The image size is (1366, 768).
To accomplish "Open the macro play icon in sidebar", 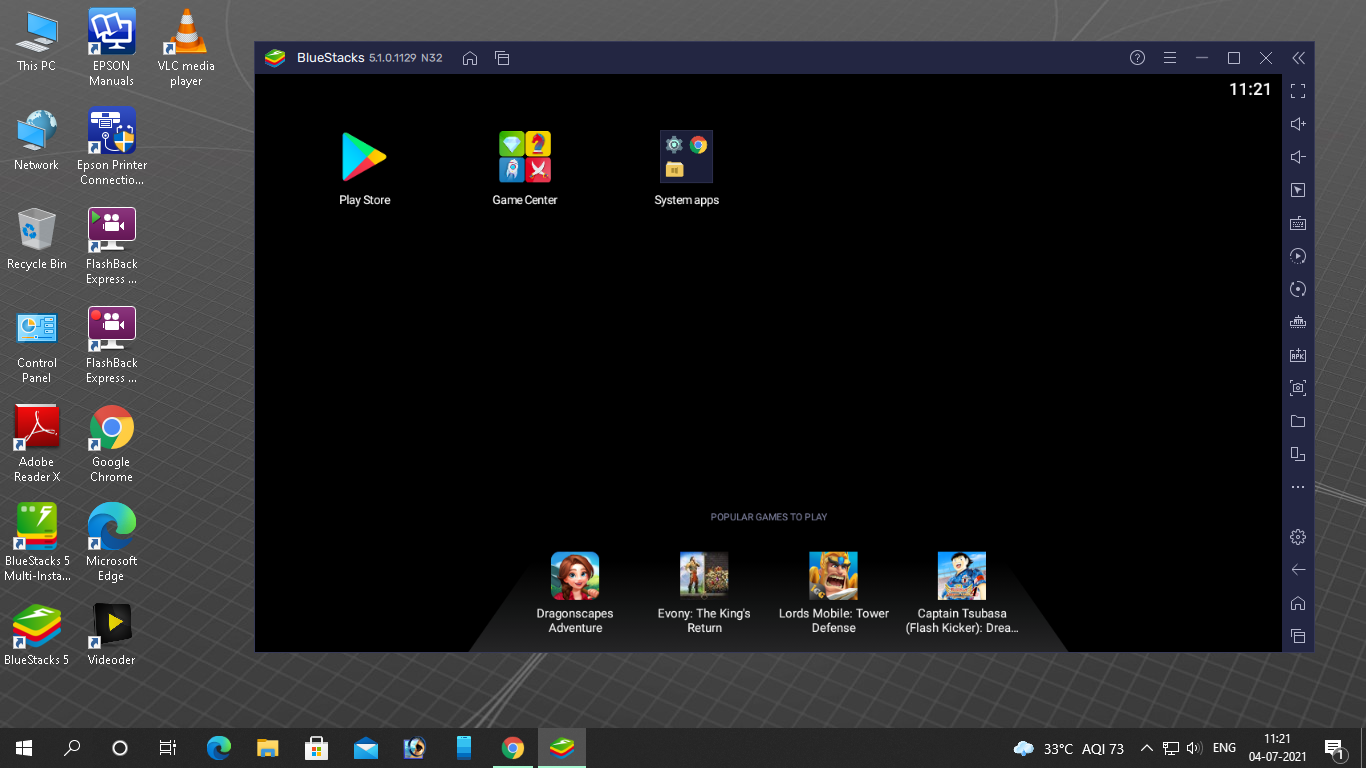I will [1298, 256].
